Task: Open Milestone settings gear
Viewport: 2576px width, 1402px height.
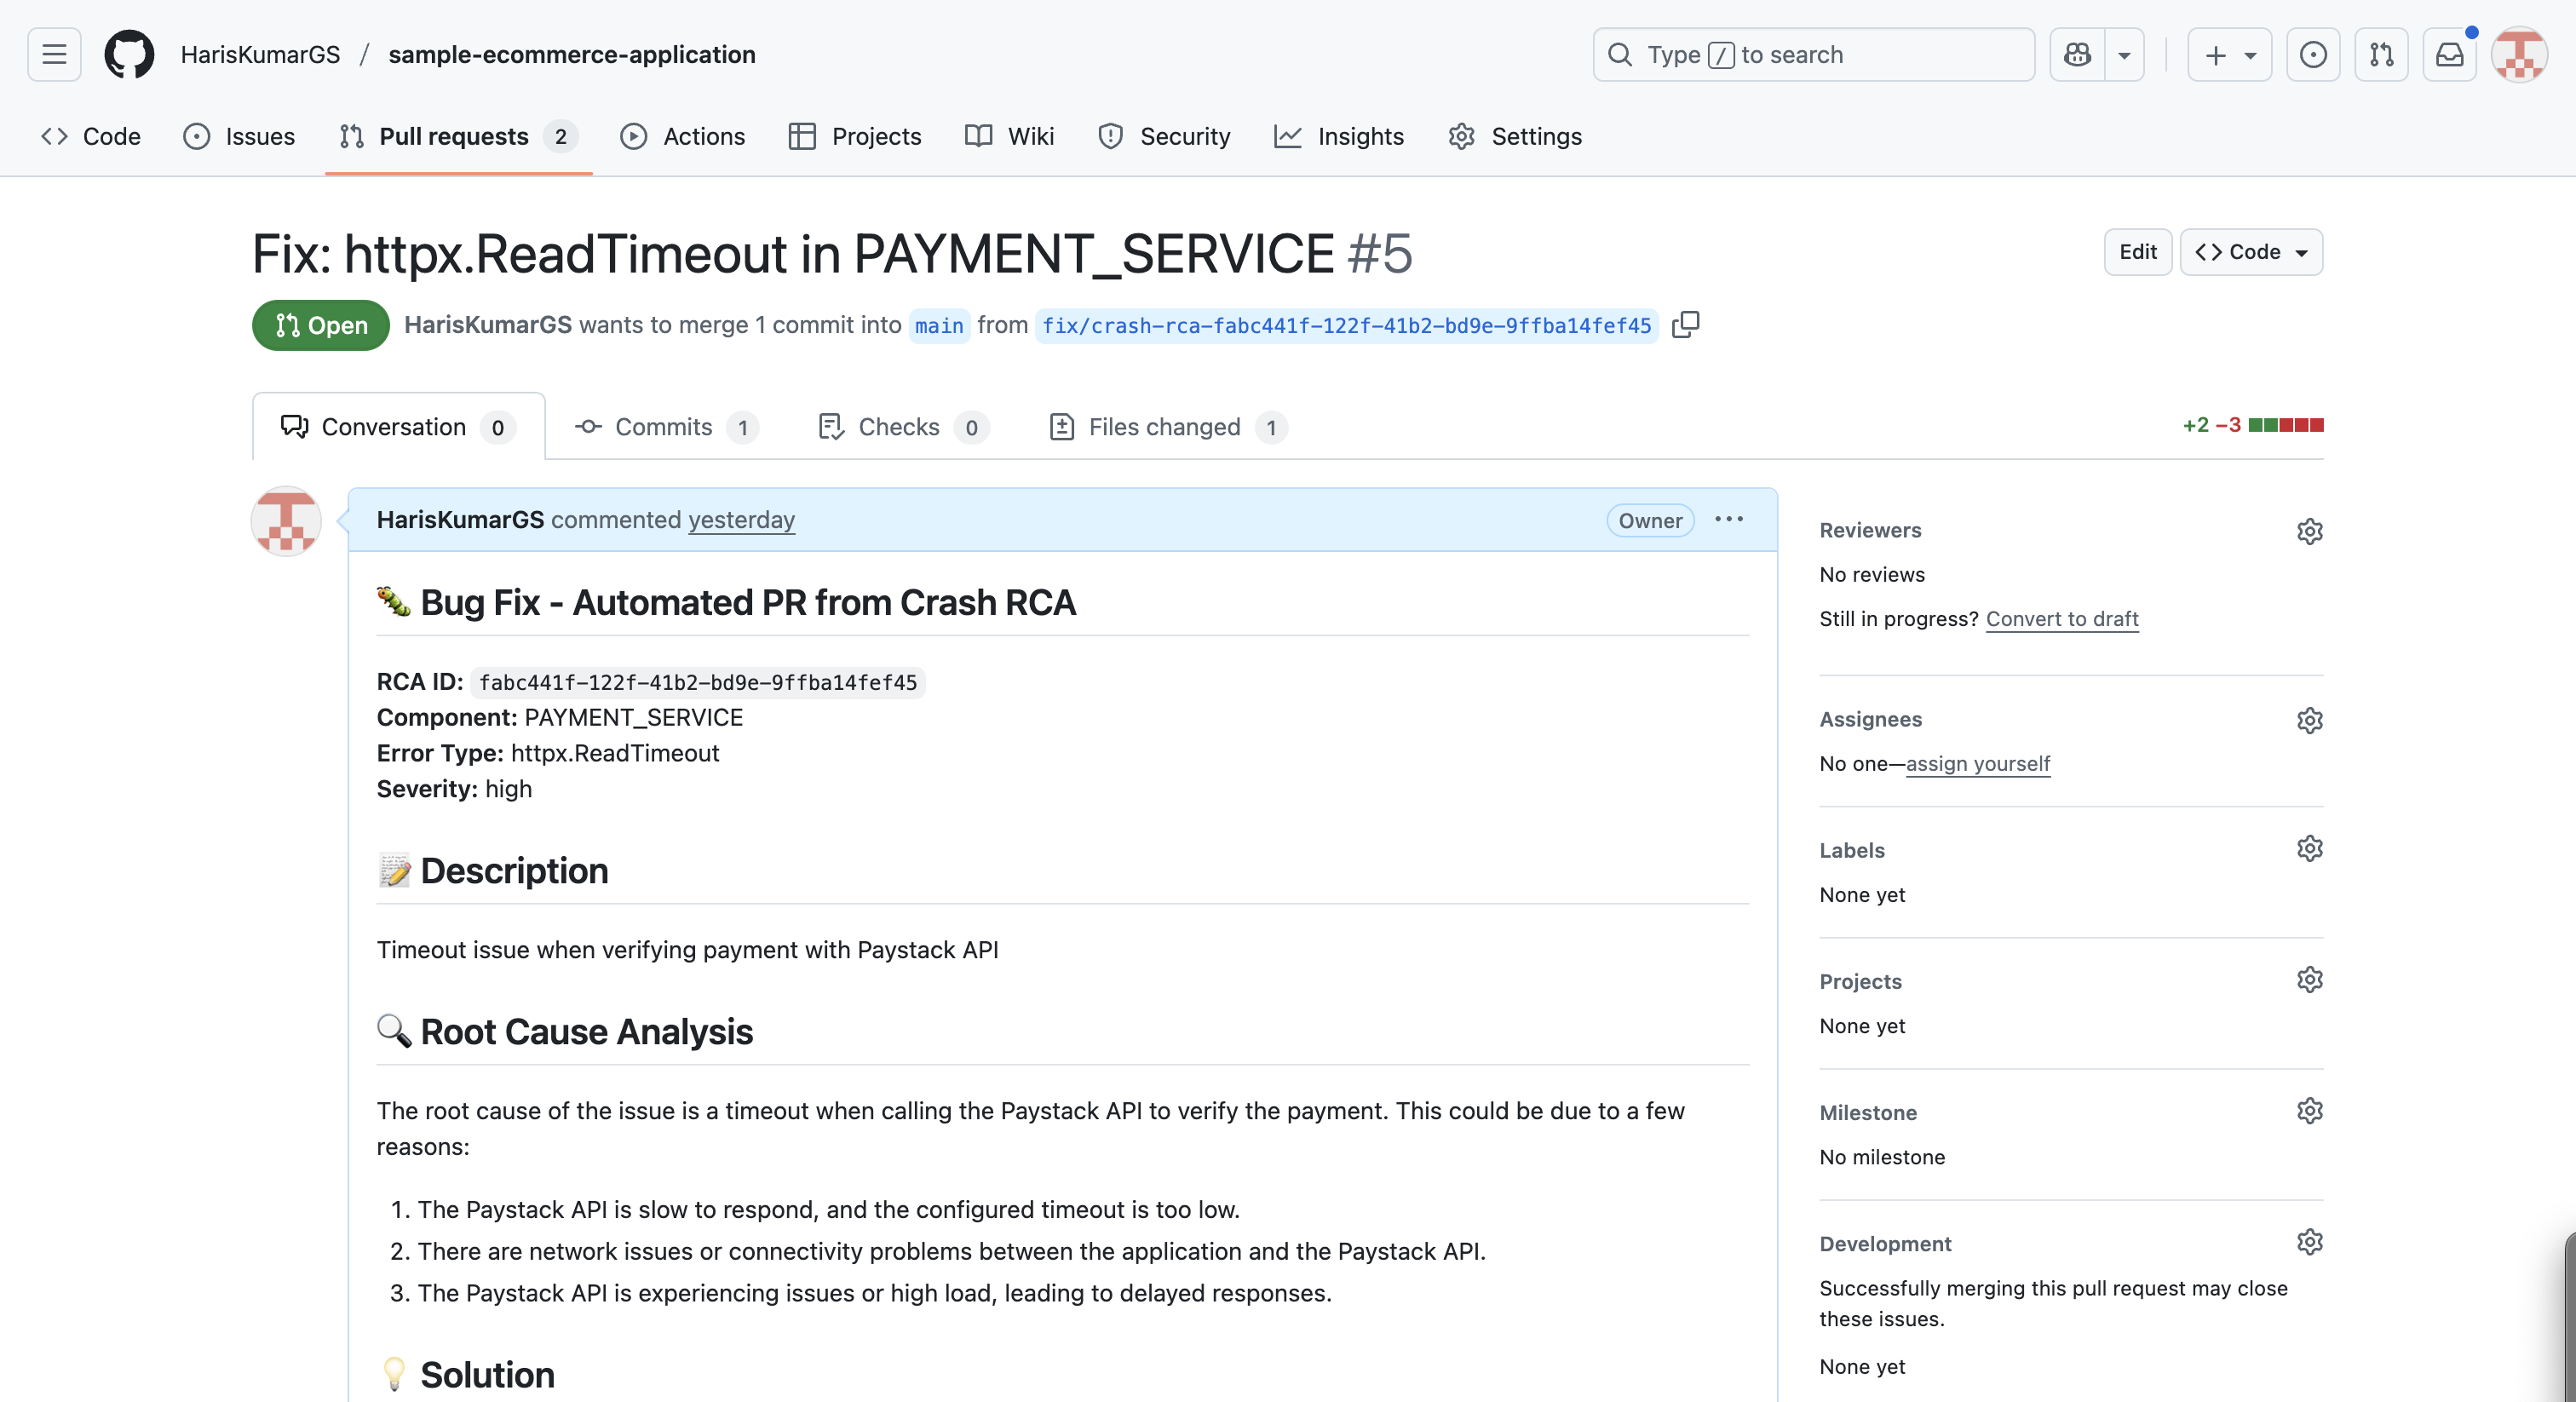Action: (x=2309, y=1111)
